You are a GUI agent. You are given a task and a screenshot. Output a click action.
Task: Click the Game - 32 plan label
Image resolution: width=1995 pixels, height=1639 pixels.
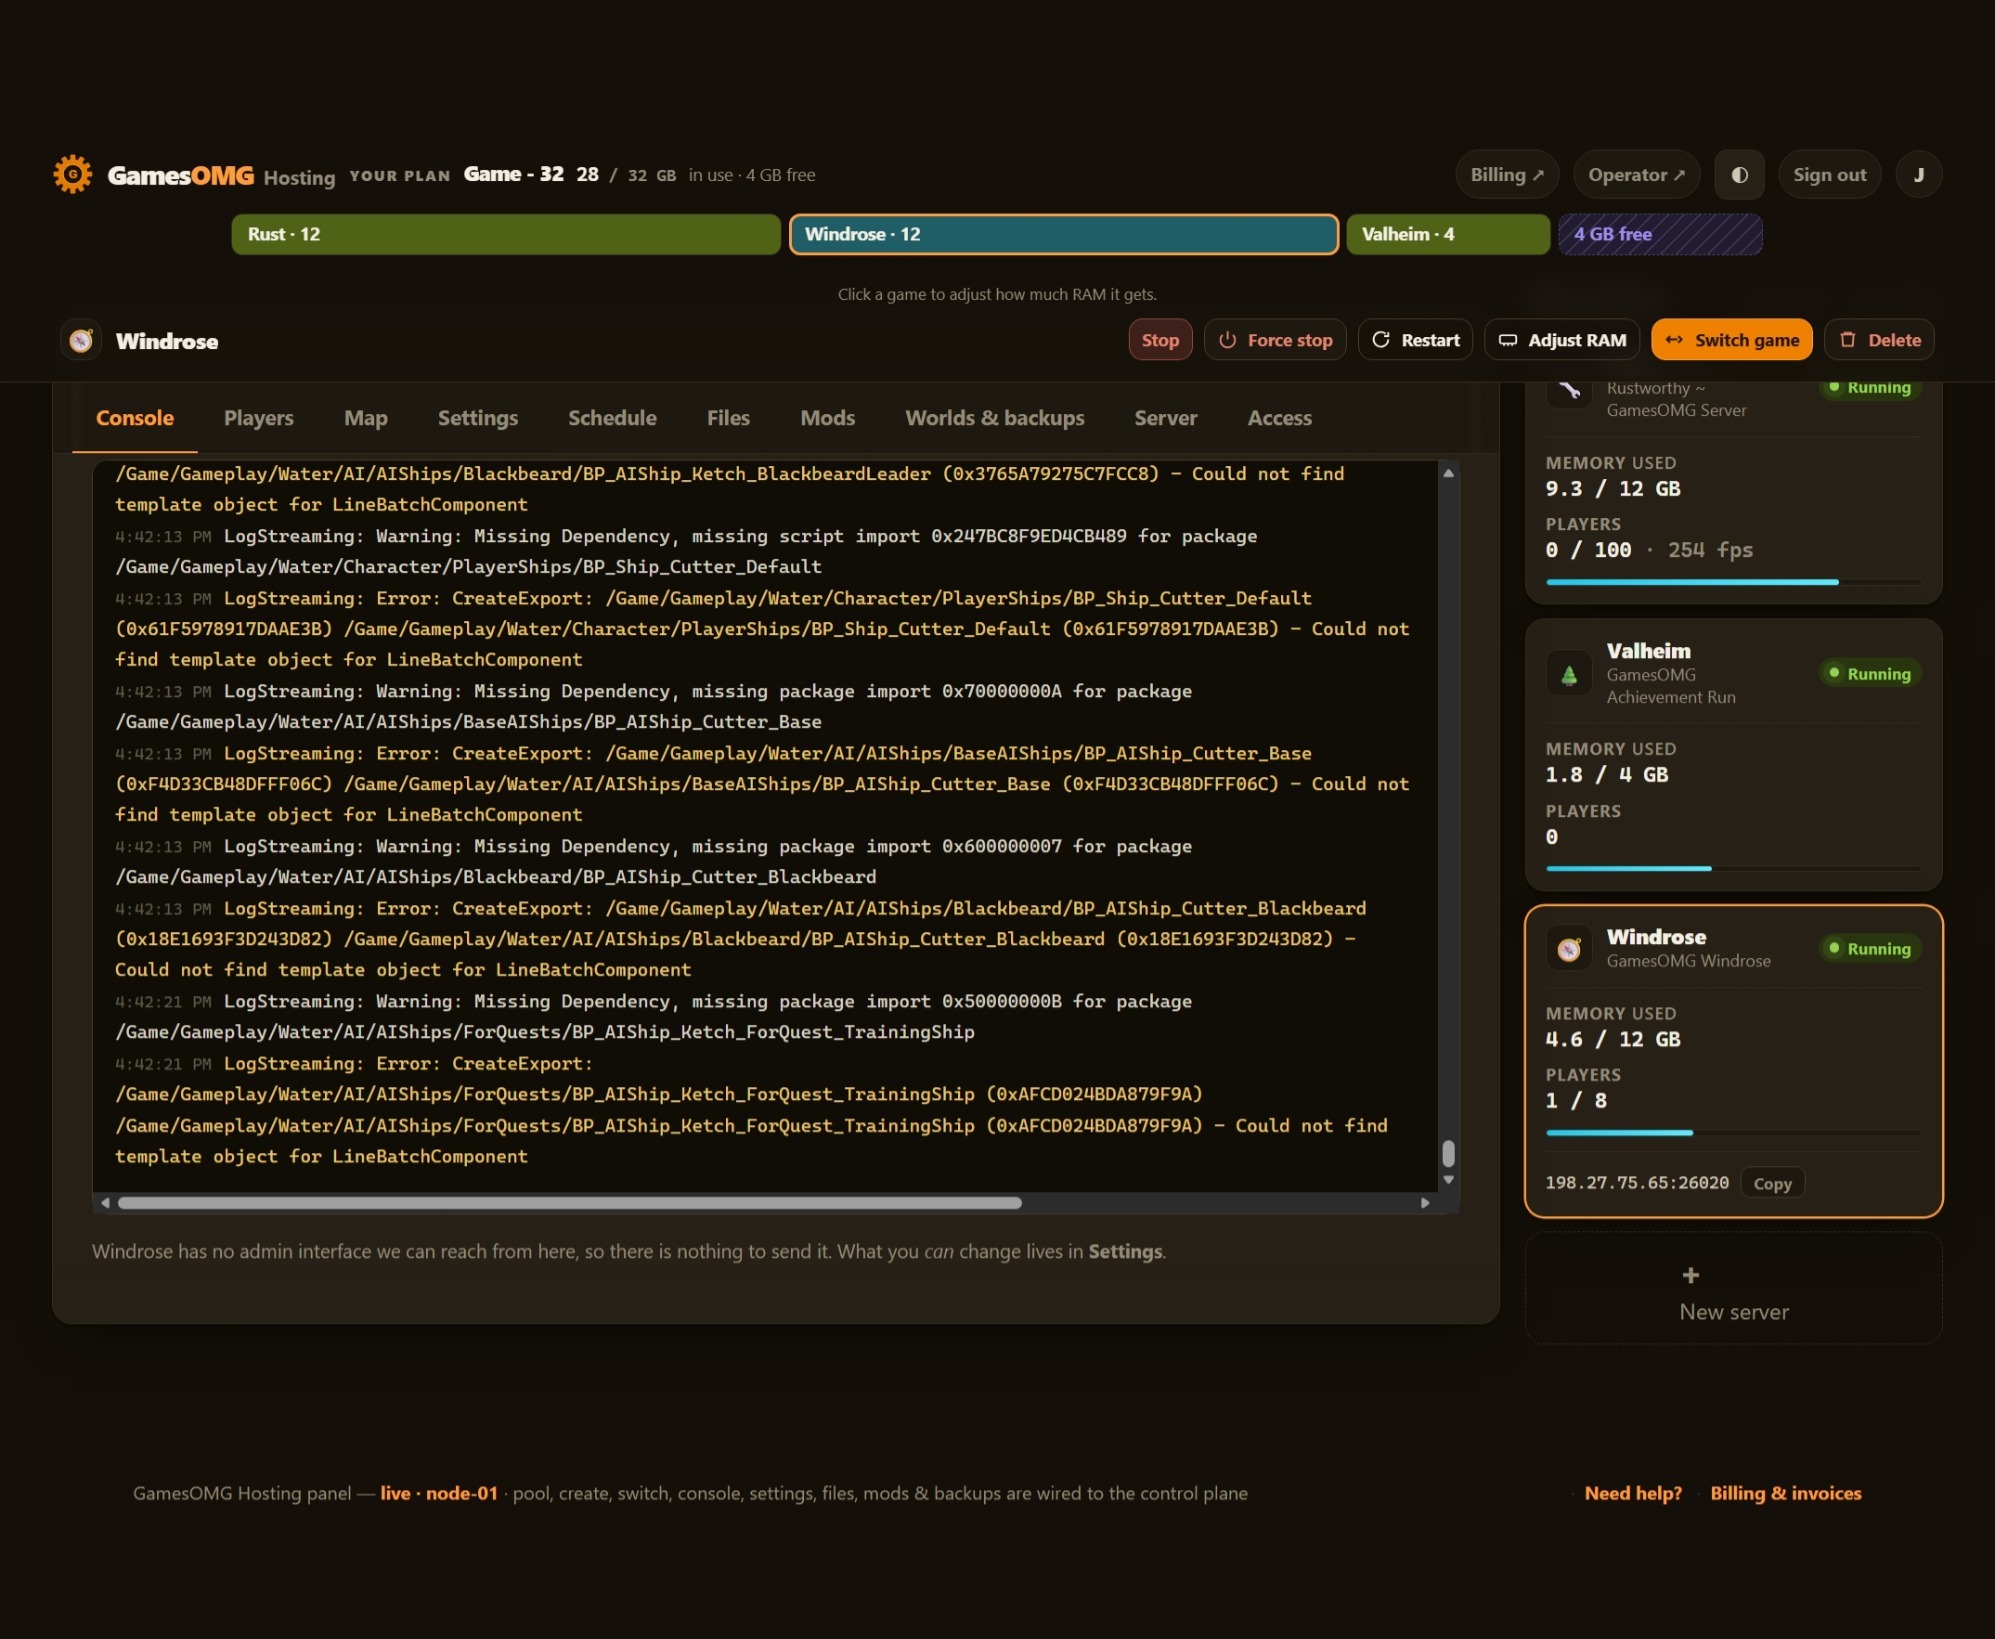point(514,174)
